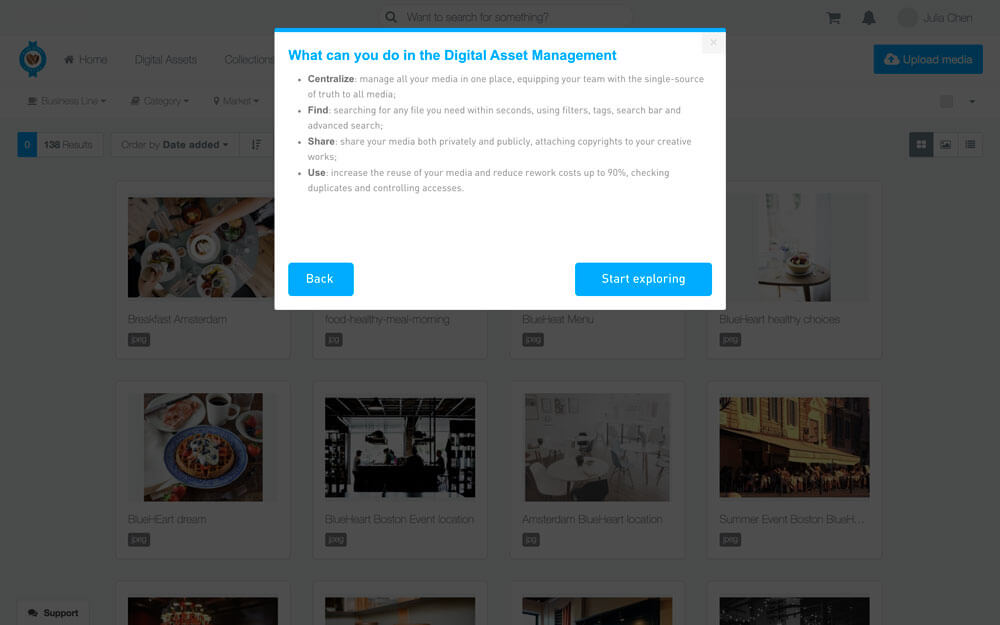Open the shopping cart icon
The height and width of the screenshot is (625, 1000).
click(x=833, y=18)
